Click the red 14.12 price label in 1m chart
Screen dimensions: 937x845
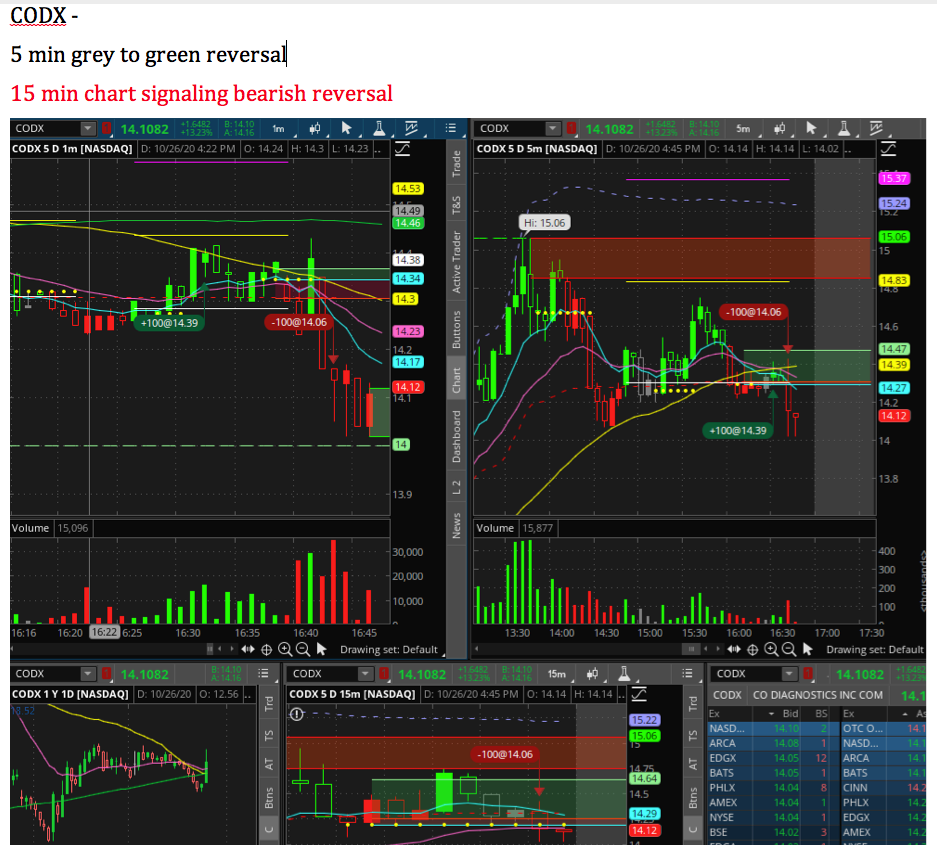[x=408, y=387]
